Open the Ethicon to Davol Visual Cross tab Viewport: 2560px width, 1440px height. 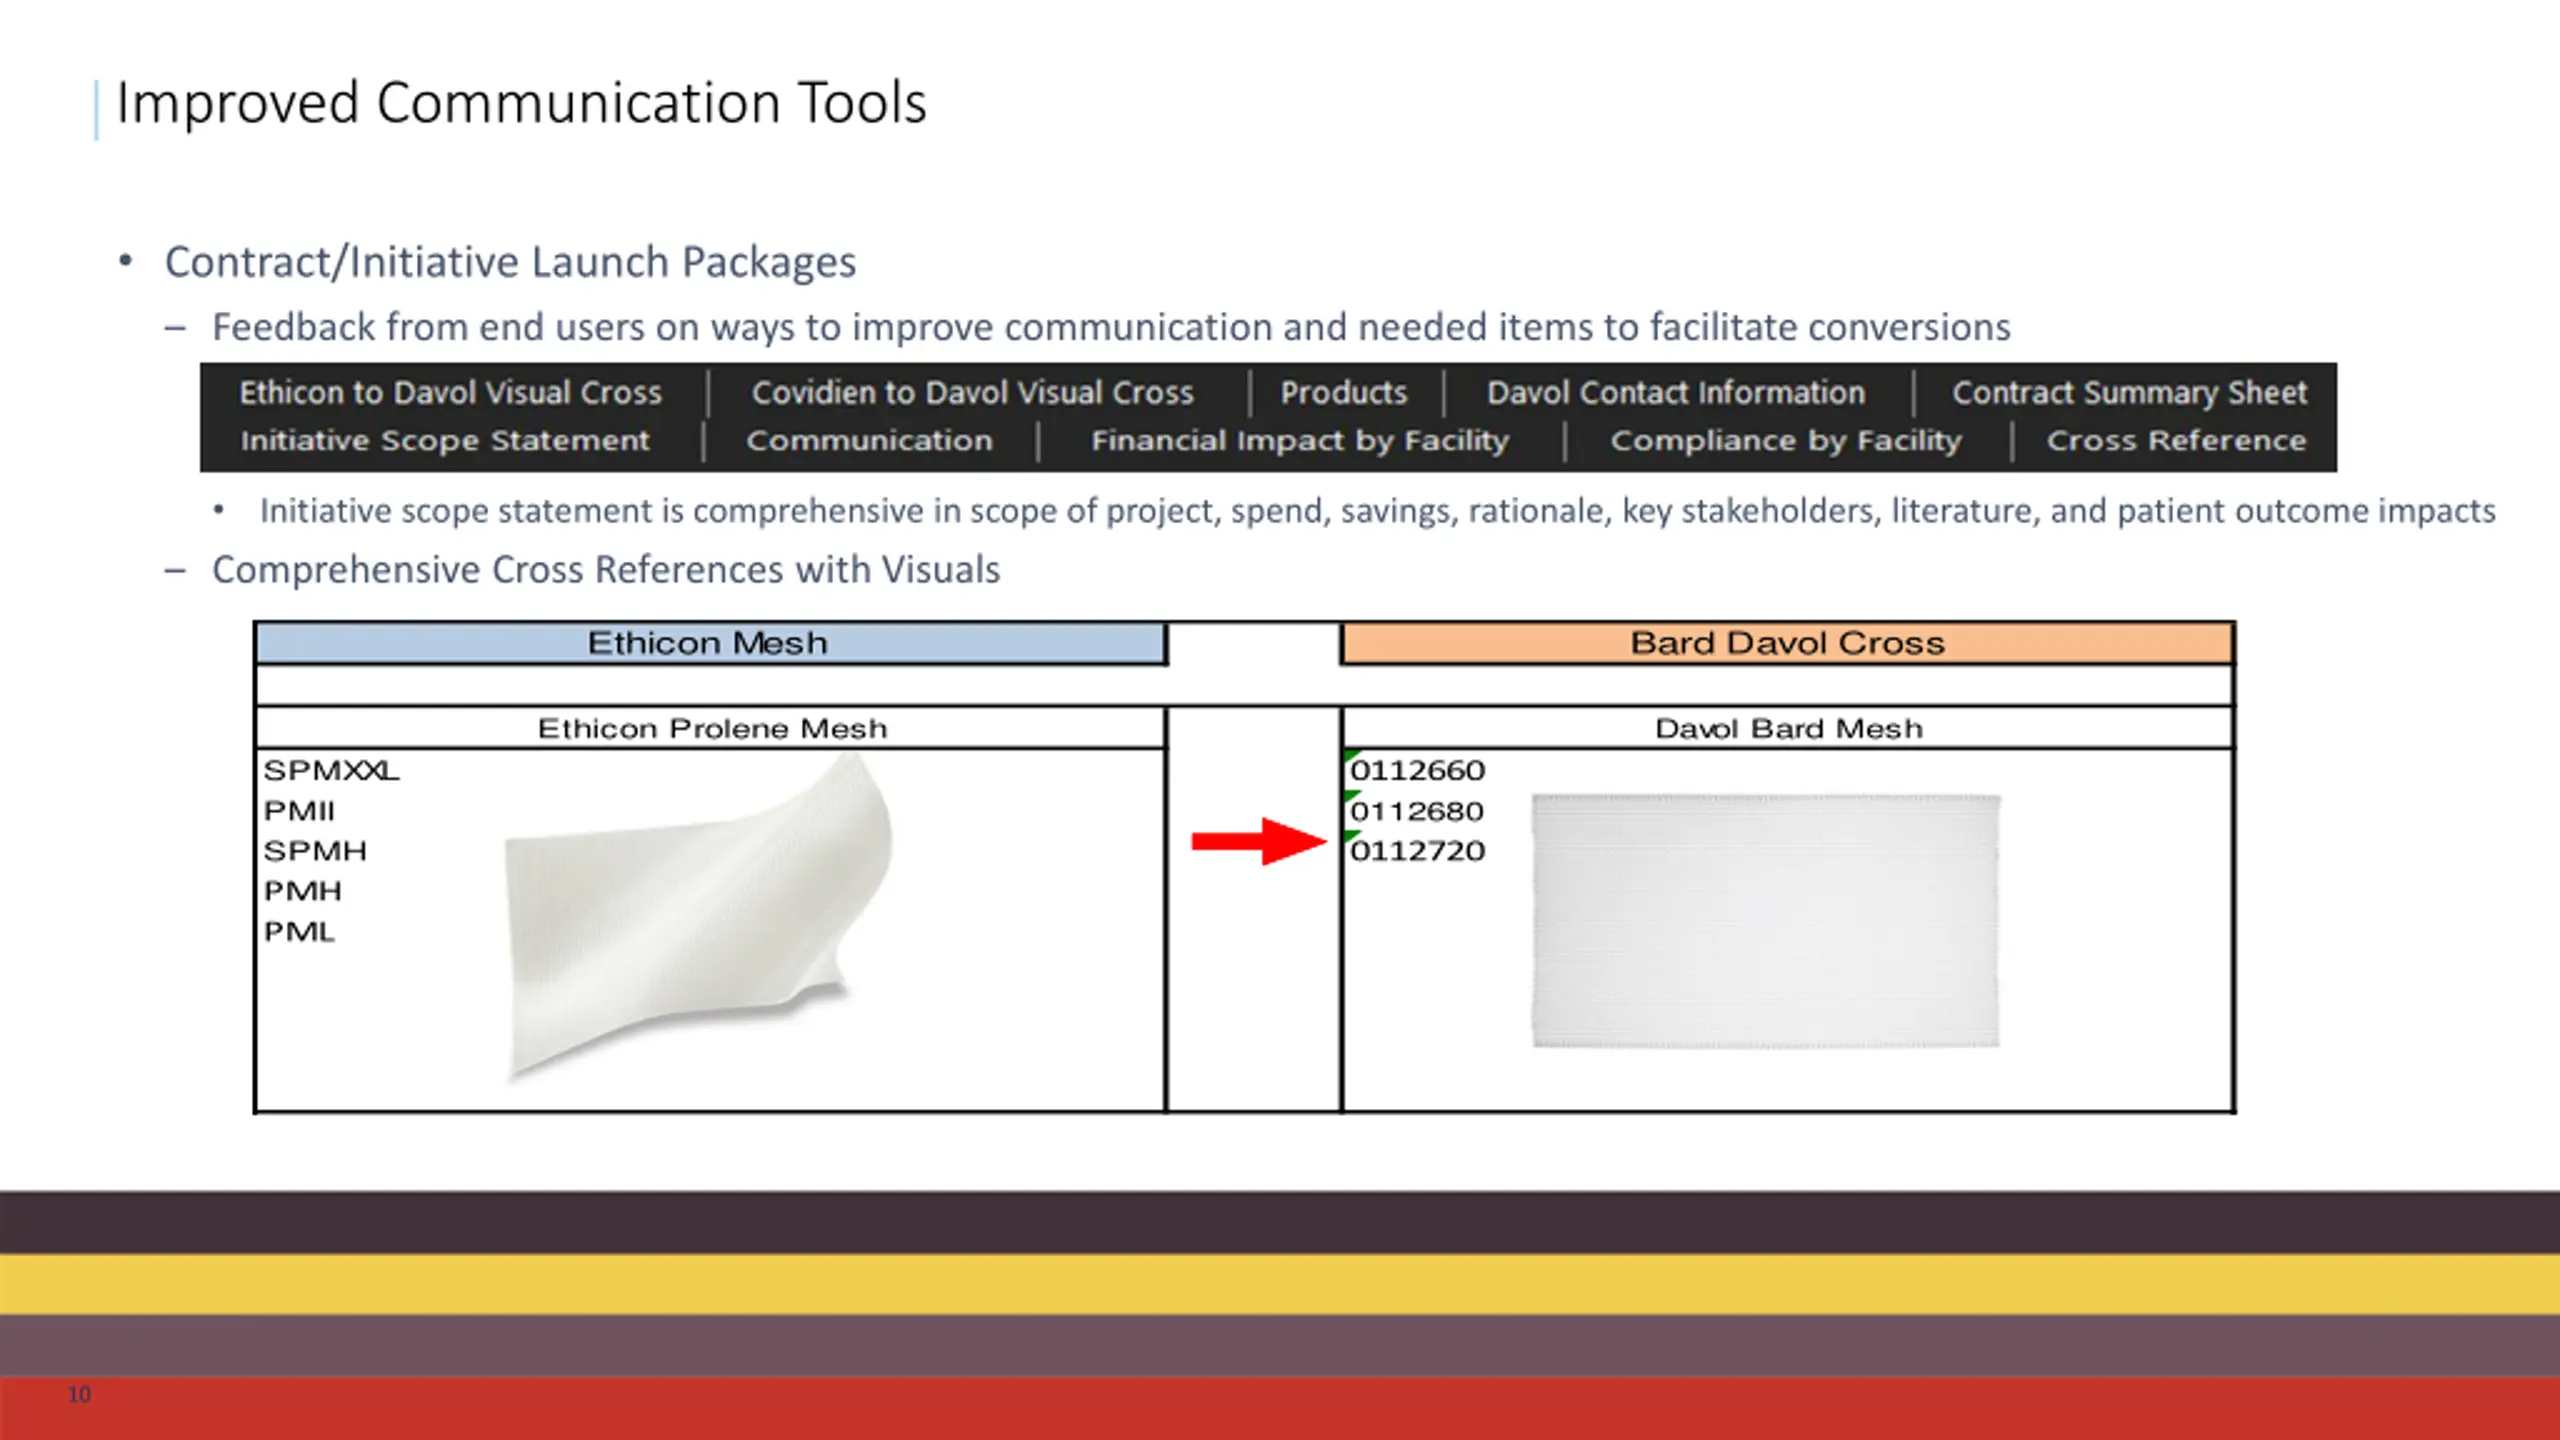pyautogui.click(x=450, y=392)
